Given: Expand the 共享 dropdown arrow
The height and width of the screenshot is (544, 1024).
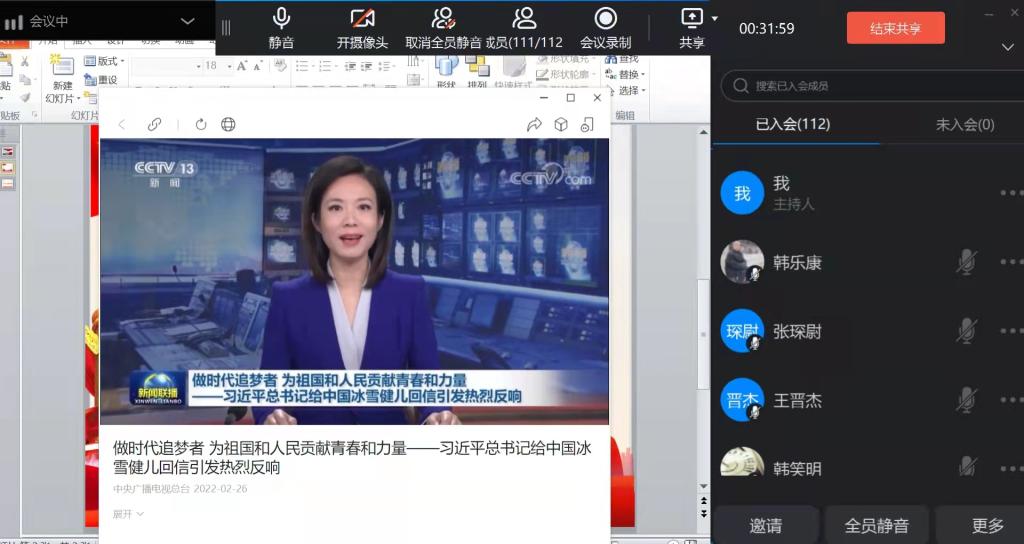Looking at the screenshot, I should (715, 18).
